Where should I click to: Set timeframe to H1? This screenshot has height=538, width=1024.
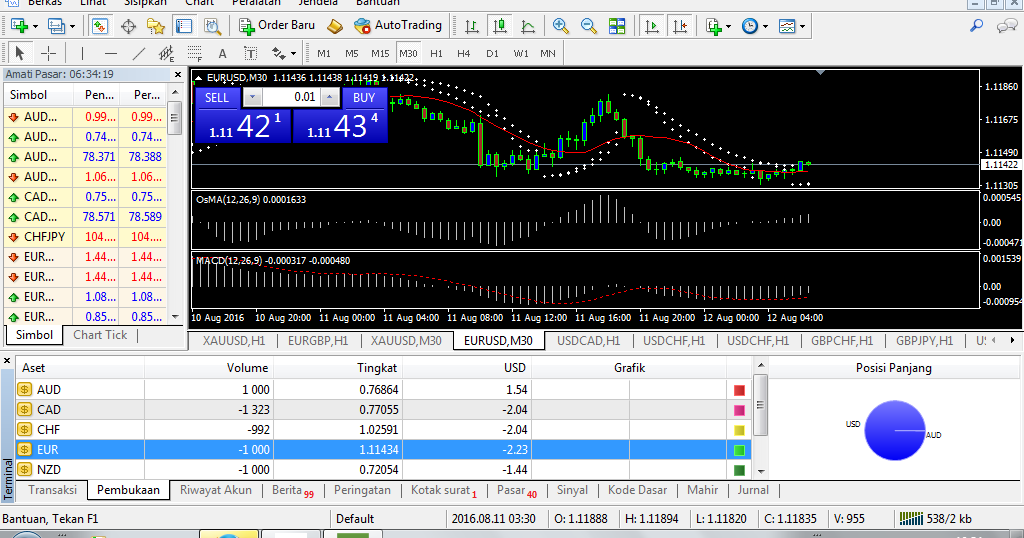[x=436, y=54]
